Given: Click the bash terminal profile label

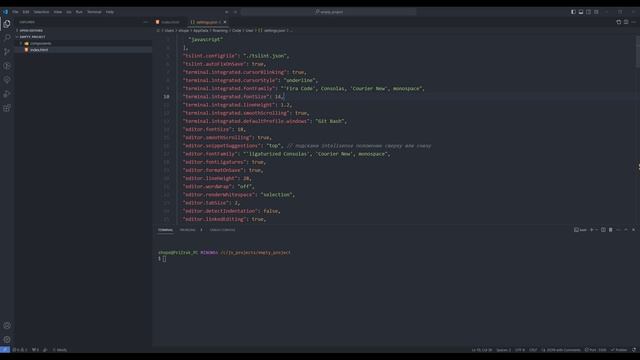Looking at the screenshot, I should (580, 230).
